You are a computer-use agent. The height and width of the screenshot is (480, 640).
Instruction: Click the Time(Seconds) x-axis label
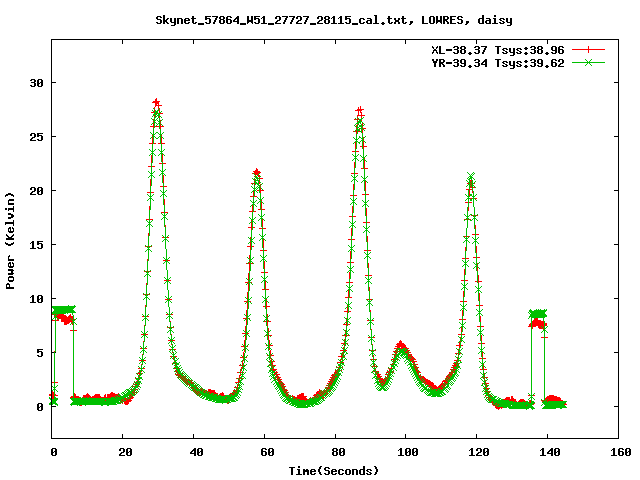point(333,471)
